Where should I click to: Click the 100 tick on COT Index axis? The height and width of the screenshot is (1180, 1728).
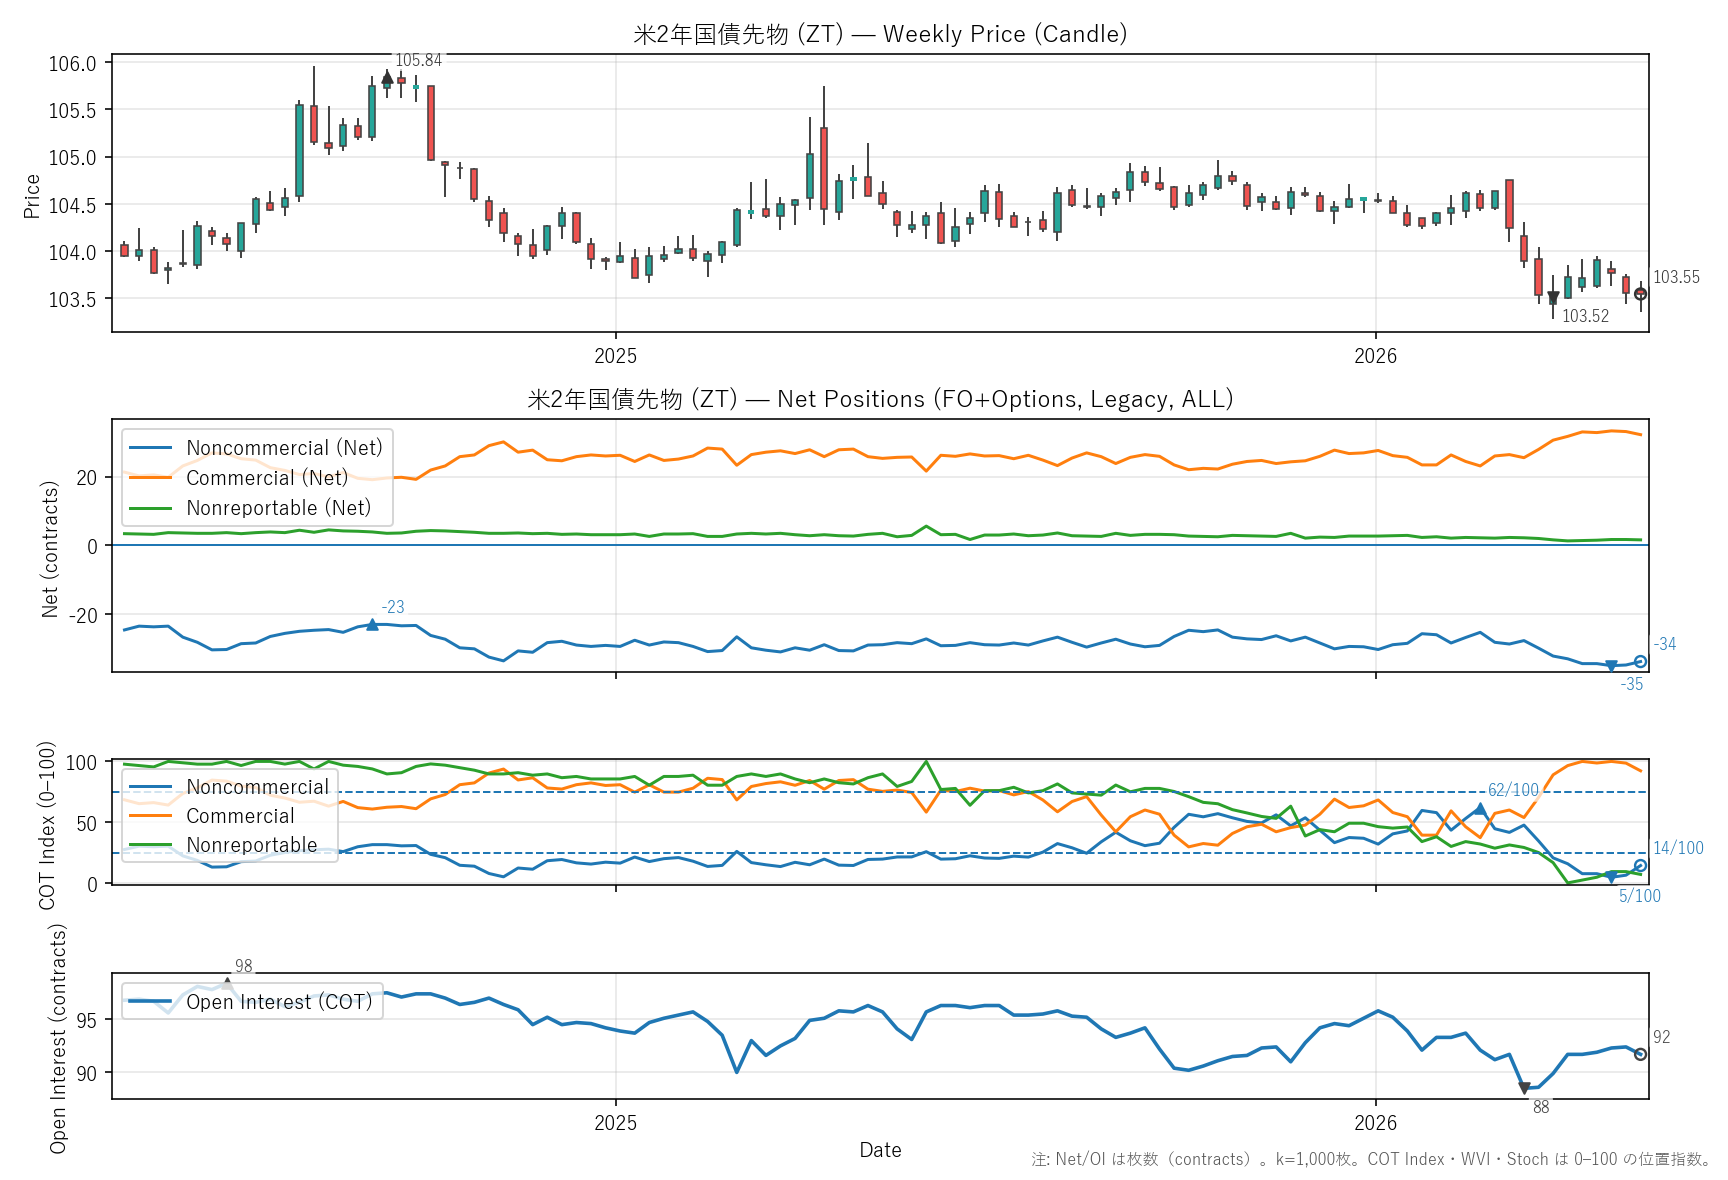pyautogui.click(x=82, y=763)
